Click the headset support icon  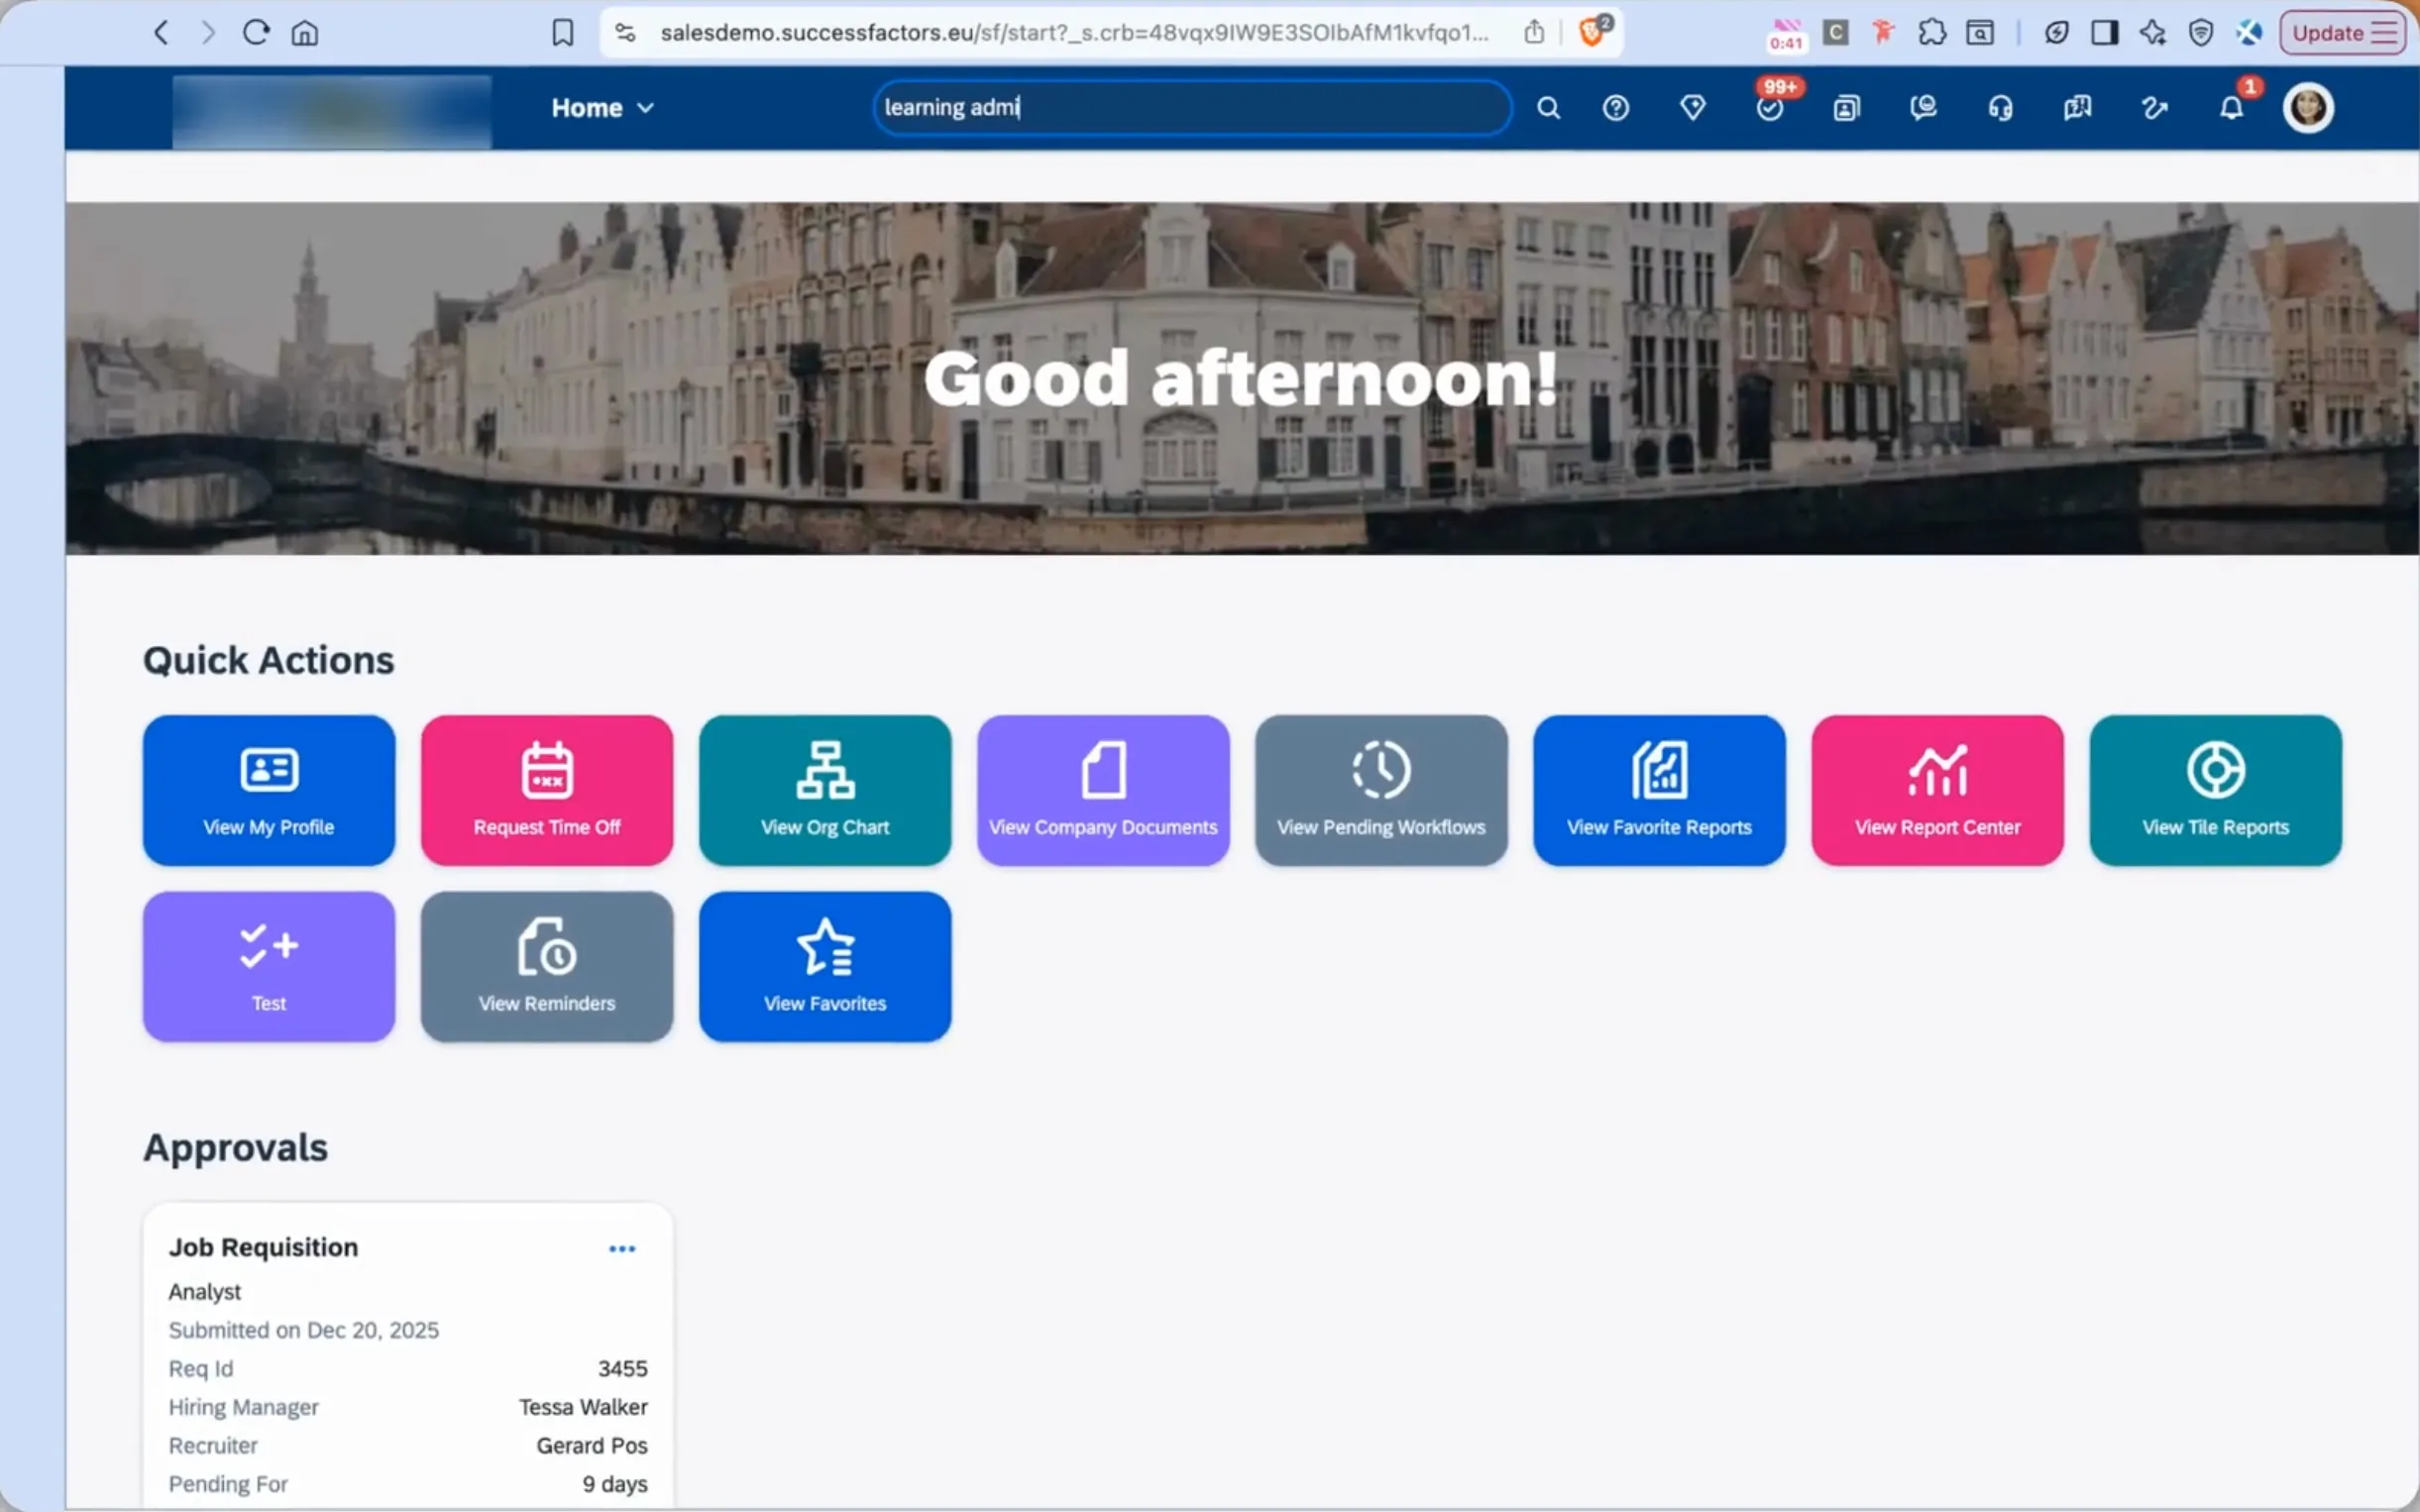pos(2000,108)
